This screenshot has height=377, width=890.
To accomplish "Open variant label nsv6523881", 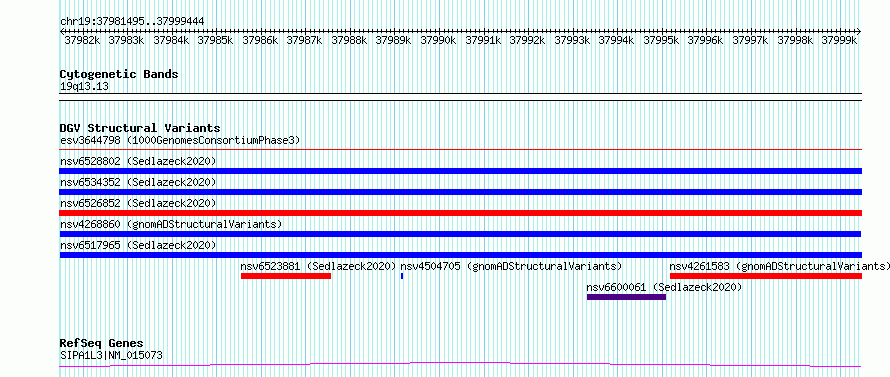I will (318, 266).
